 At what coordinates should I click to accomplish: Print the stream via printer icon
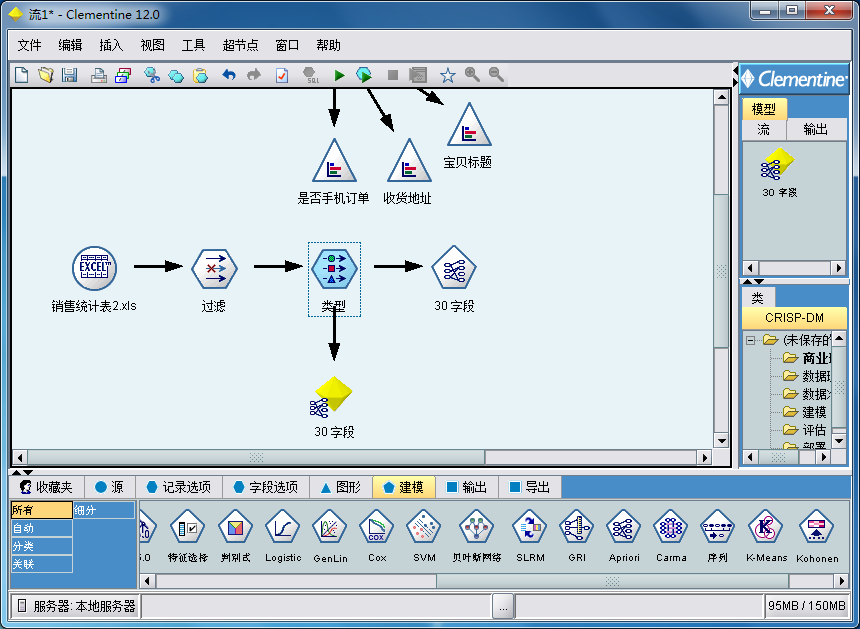tap(99, 75)
